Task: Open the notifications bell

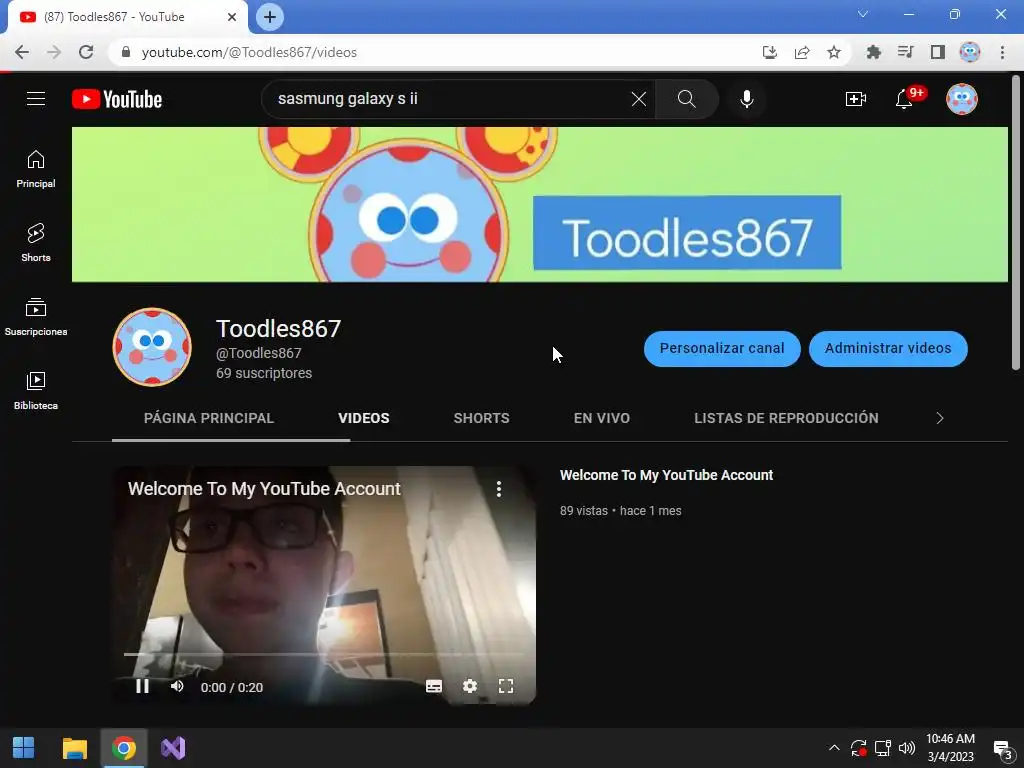Action: (x=904, y=99)
